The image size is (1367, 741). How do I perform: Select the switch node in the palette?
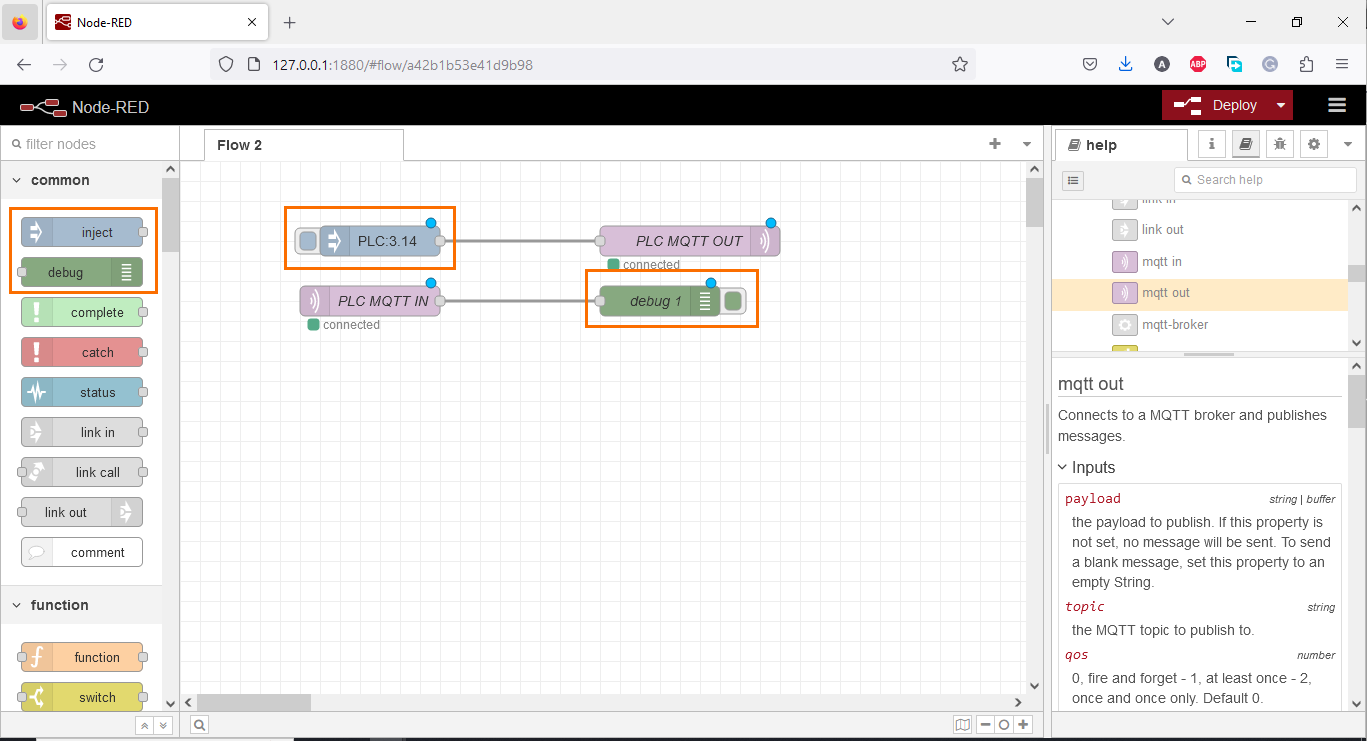tap(82, 697)
